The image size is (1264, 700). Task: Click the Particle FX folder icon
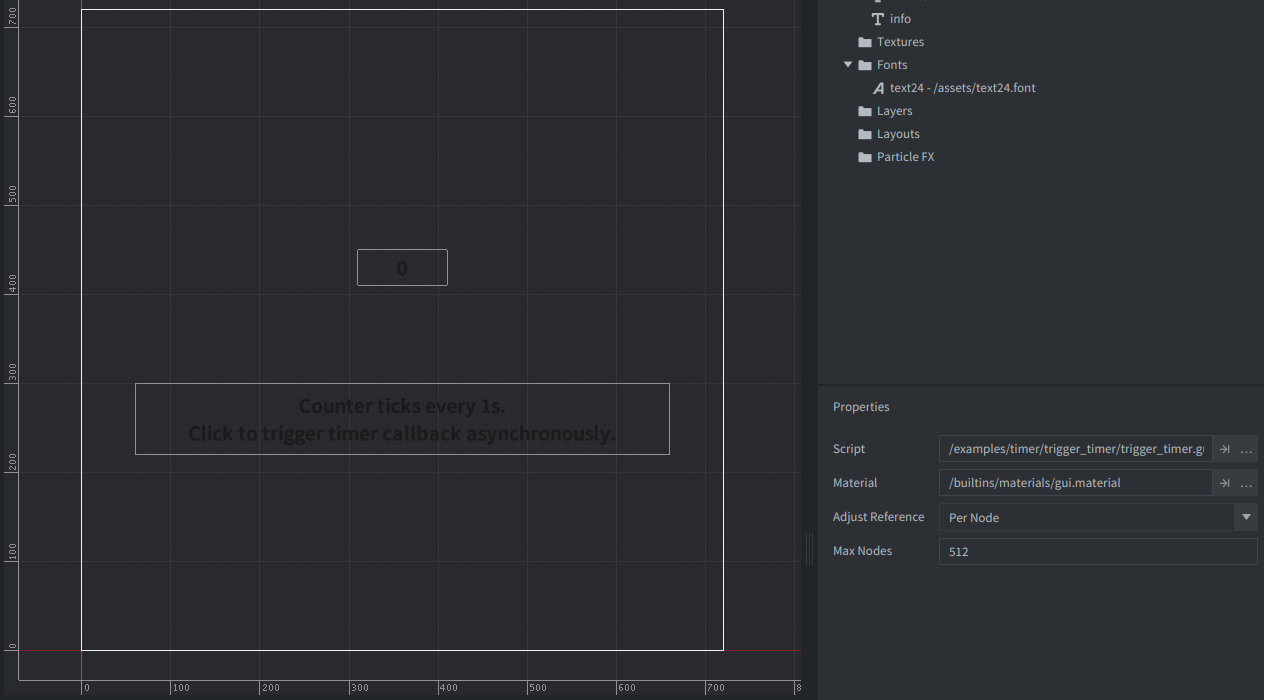[865, 157]
